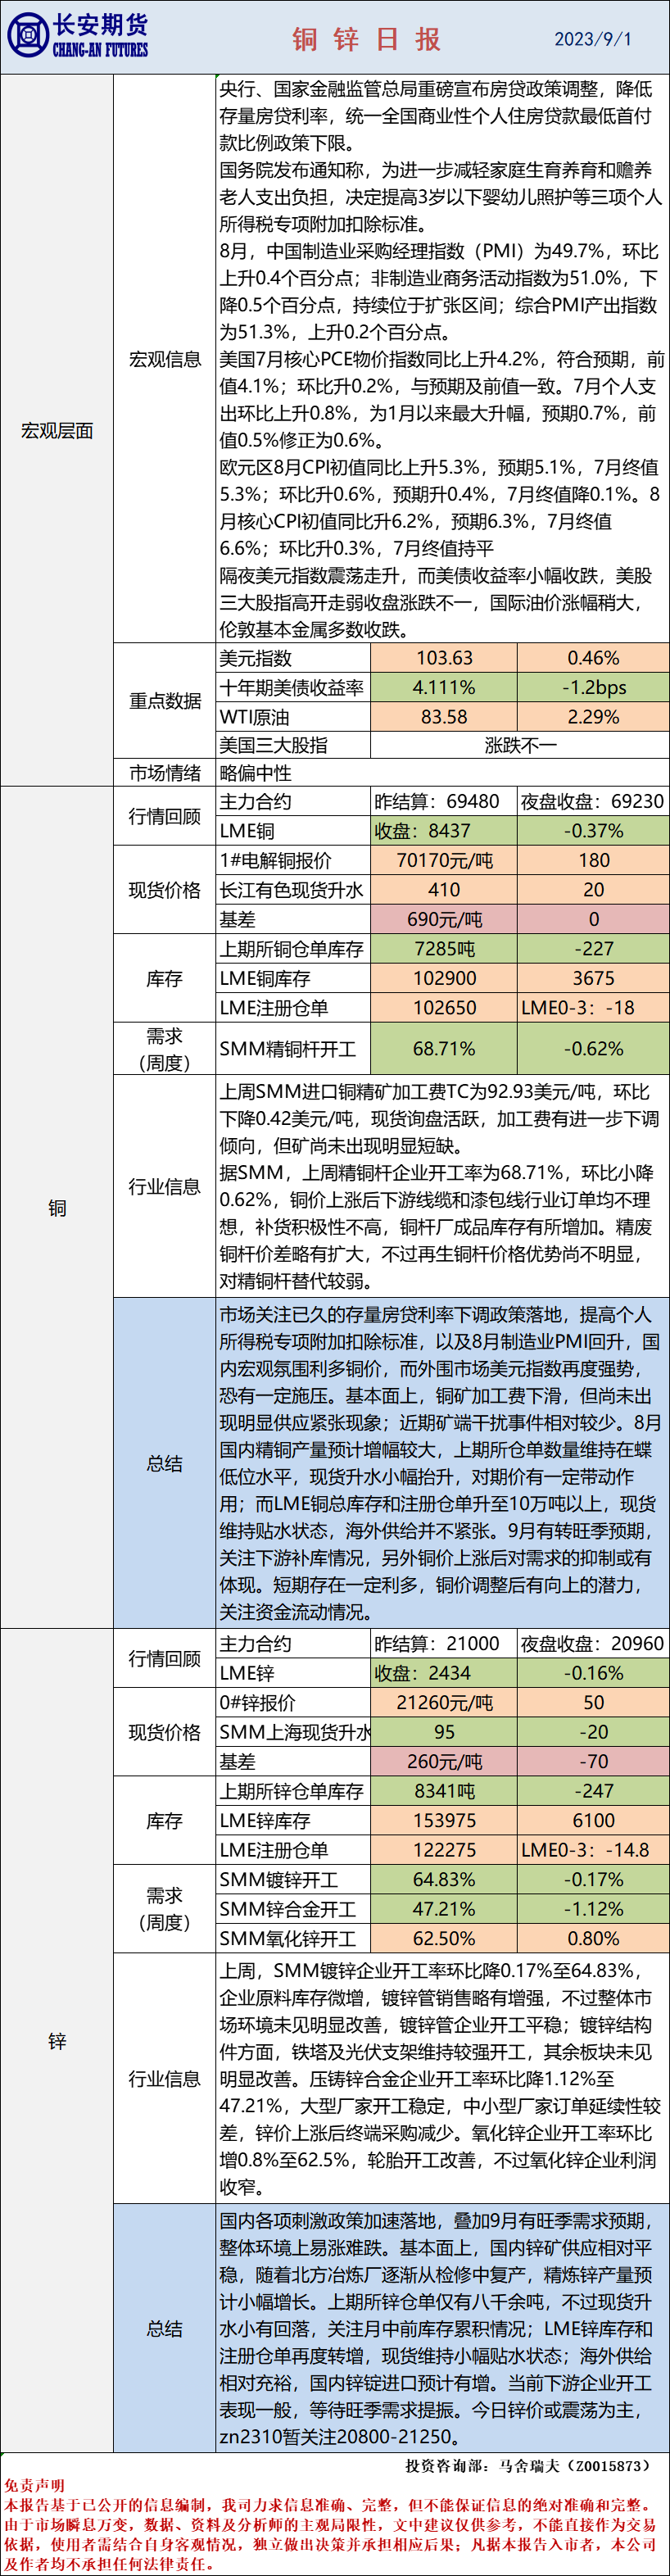
Task: Click the dollar index change 0.46%
Action: tap(594, 658)
